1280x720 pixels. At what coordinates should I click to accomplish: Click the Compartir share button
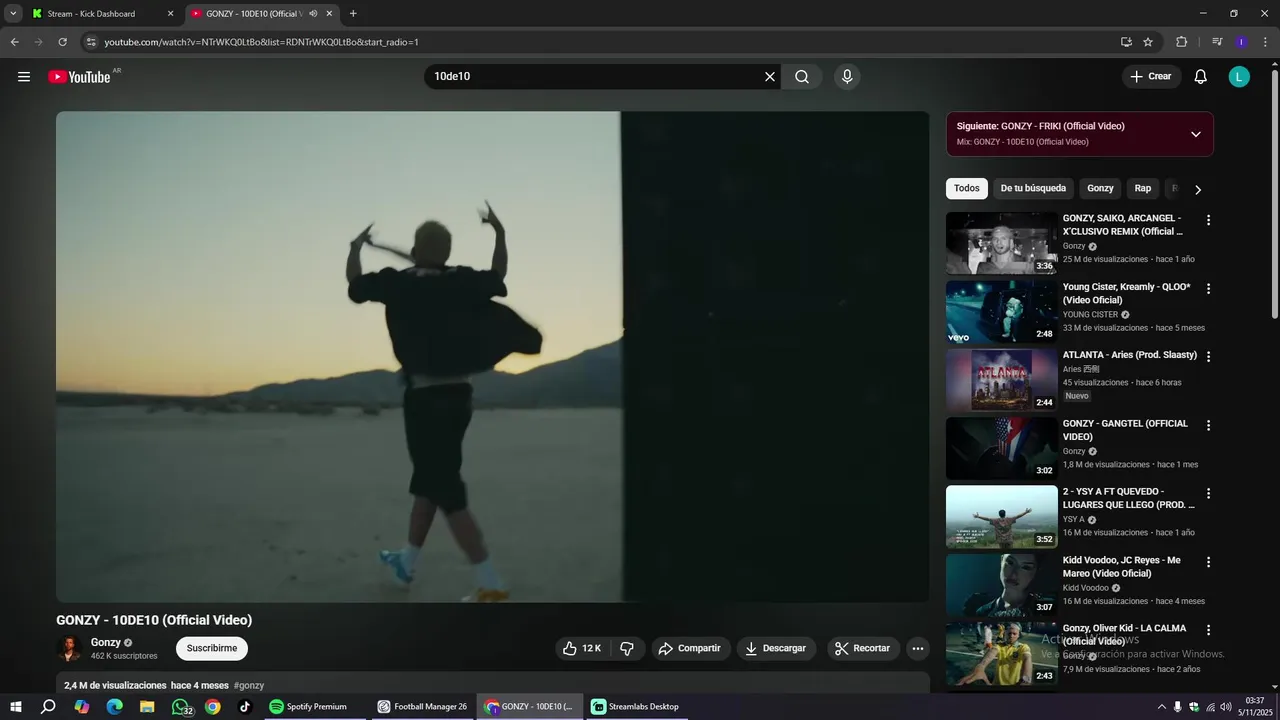pyautogui.click(x=691, y=648)
